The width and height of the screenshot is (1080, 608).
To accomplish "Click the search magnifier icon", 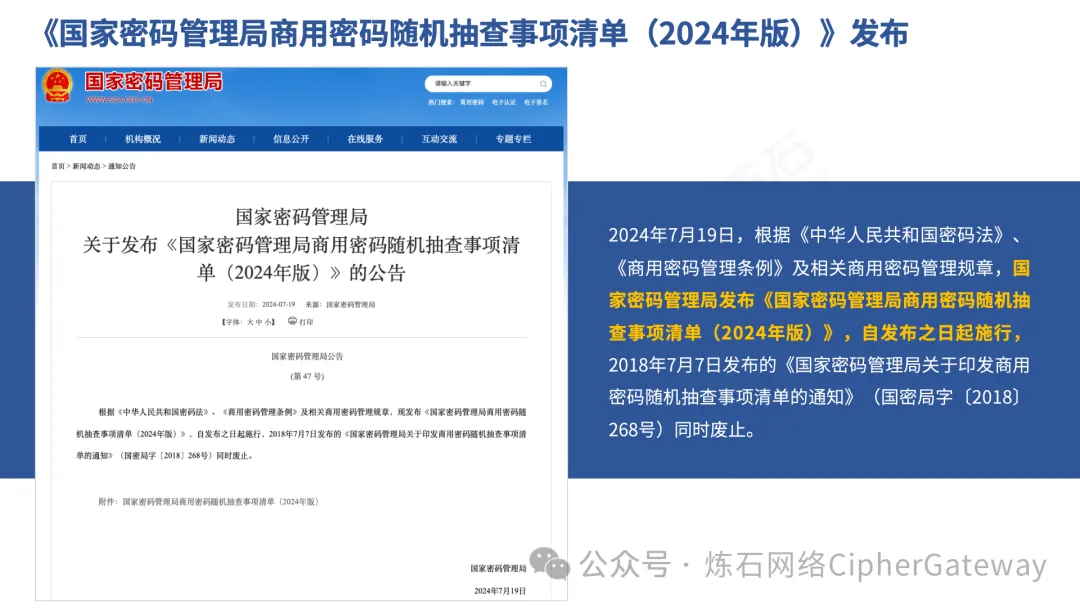I will point(543,84).
